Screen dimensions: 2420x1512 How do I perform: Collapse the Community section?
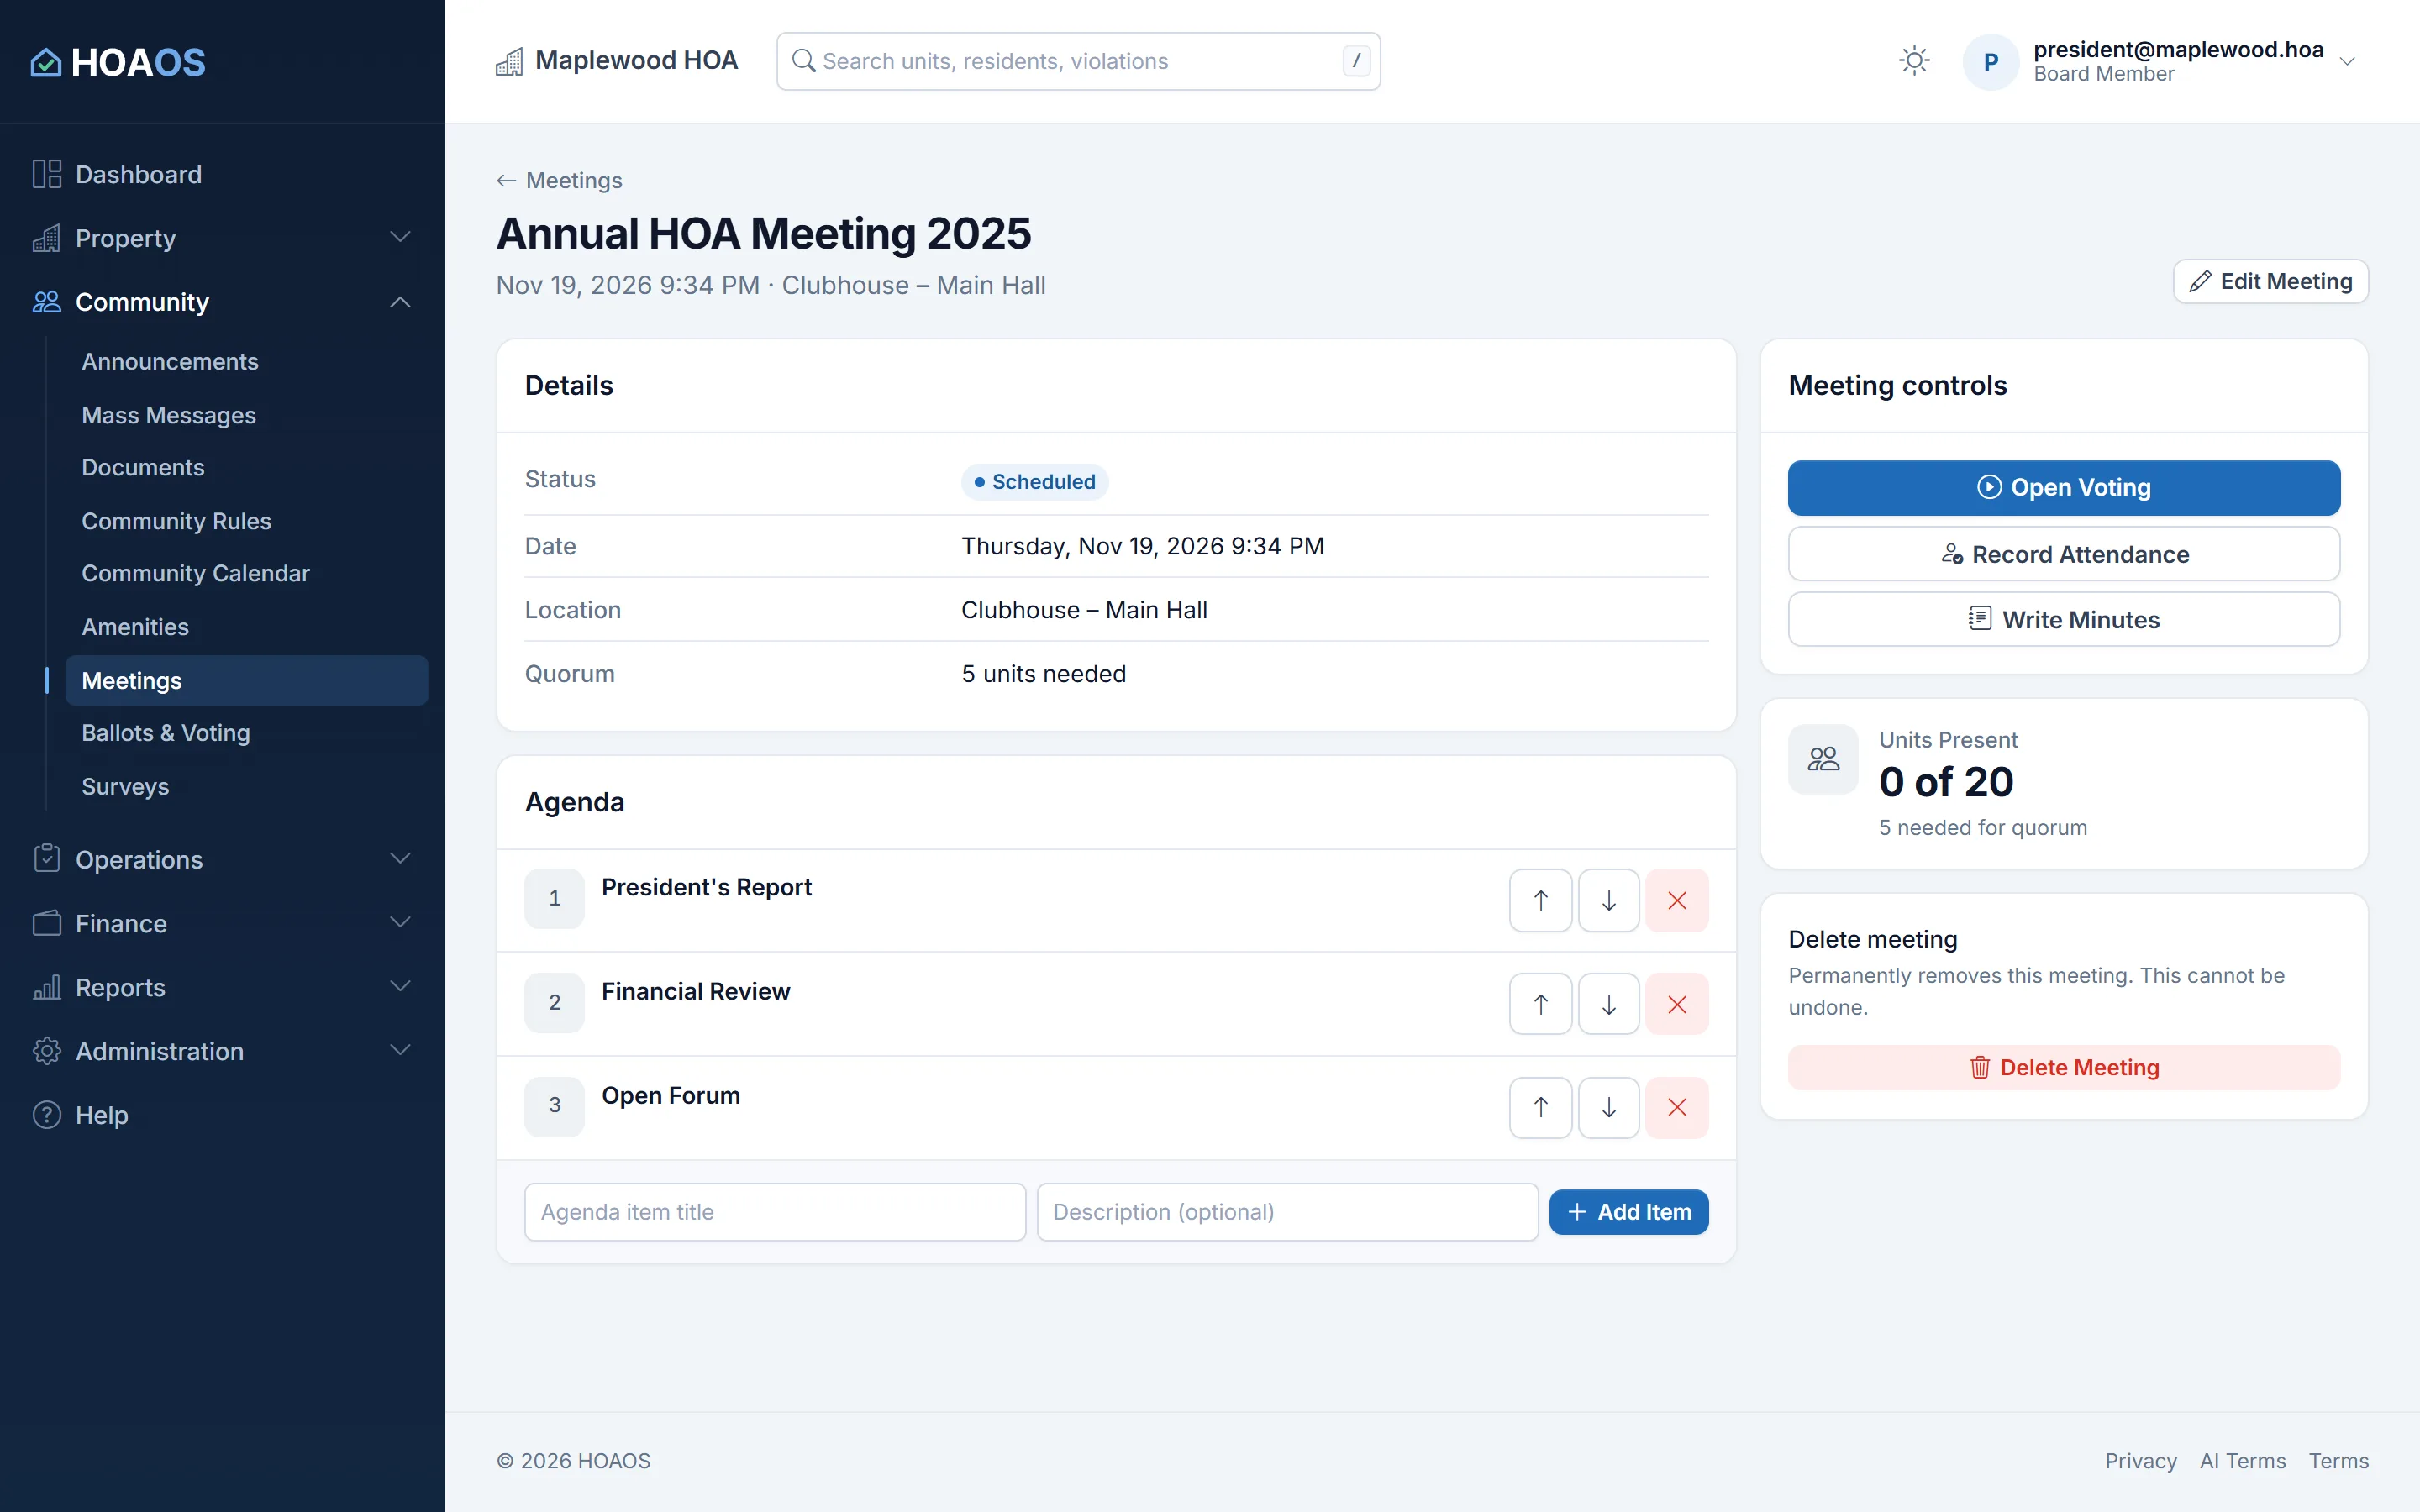[x=222, y=302]
